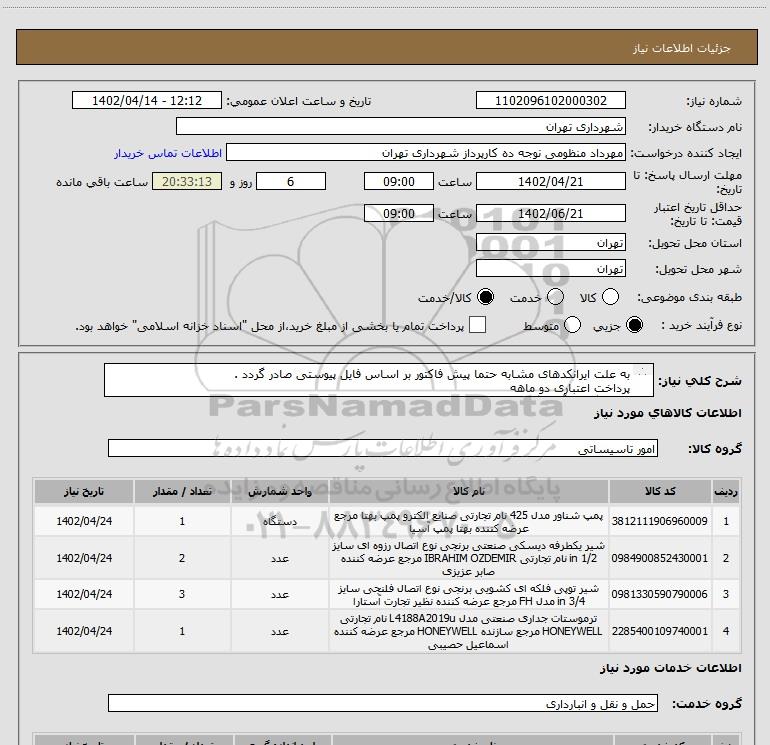Click the remaining days field showing 6
770x745 pixels.
click(x=291, y=181)
